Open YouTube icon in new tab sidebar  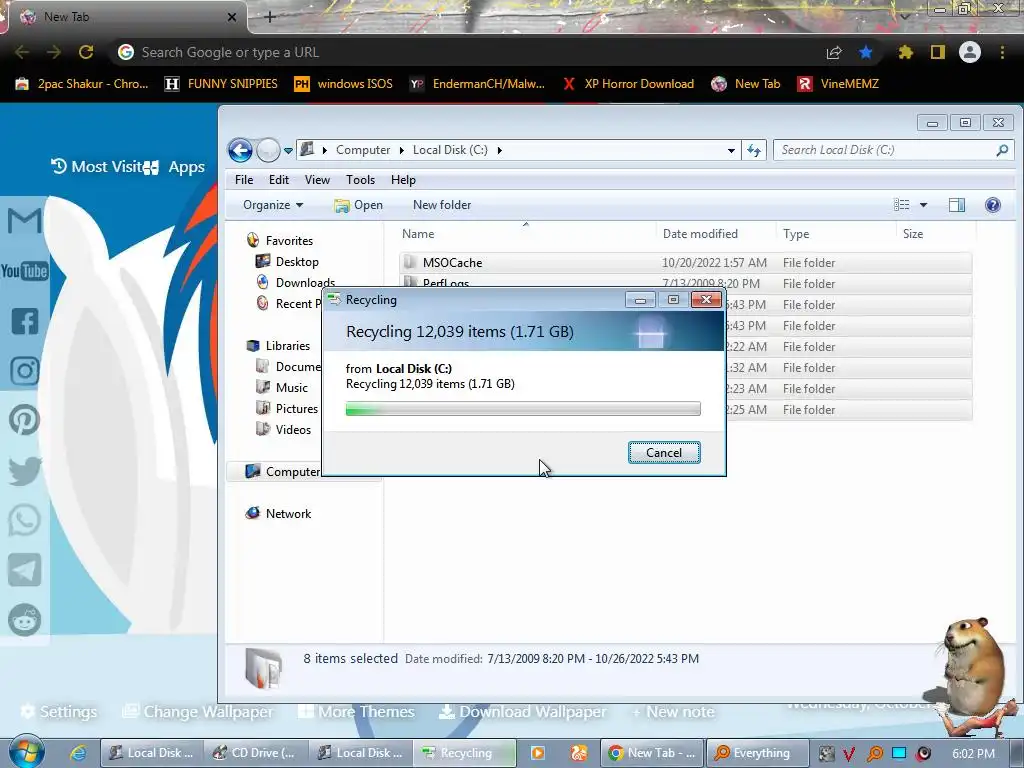24,271
